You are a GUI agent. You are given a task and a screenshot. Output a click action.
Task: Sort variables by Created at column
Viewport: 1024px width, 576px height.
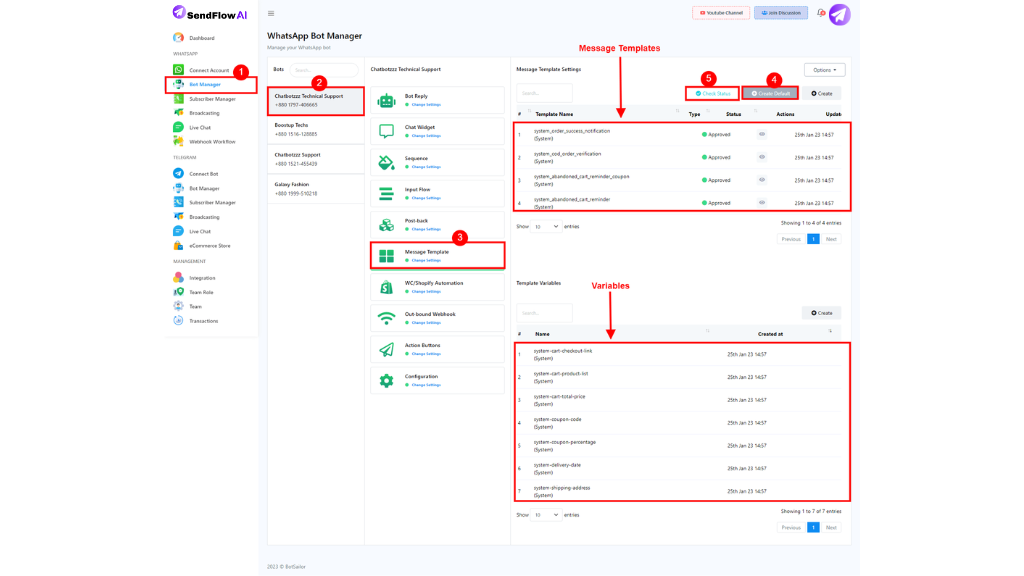click(770, 334)
